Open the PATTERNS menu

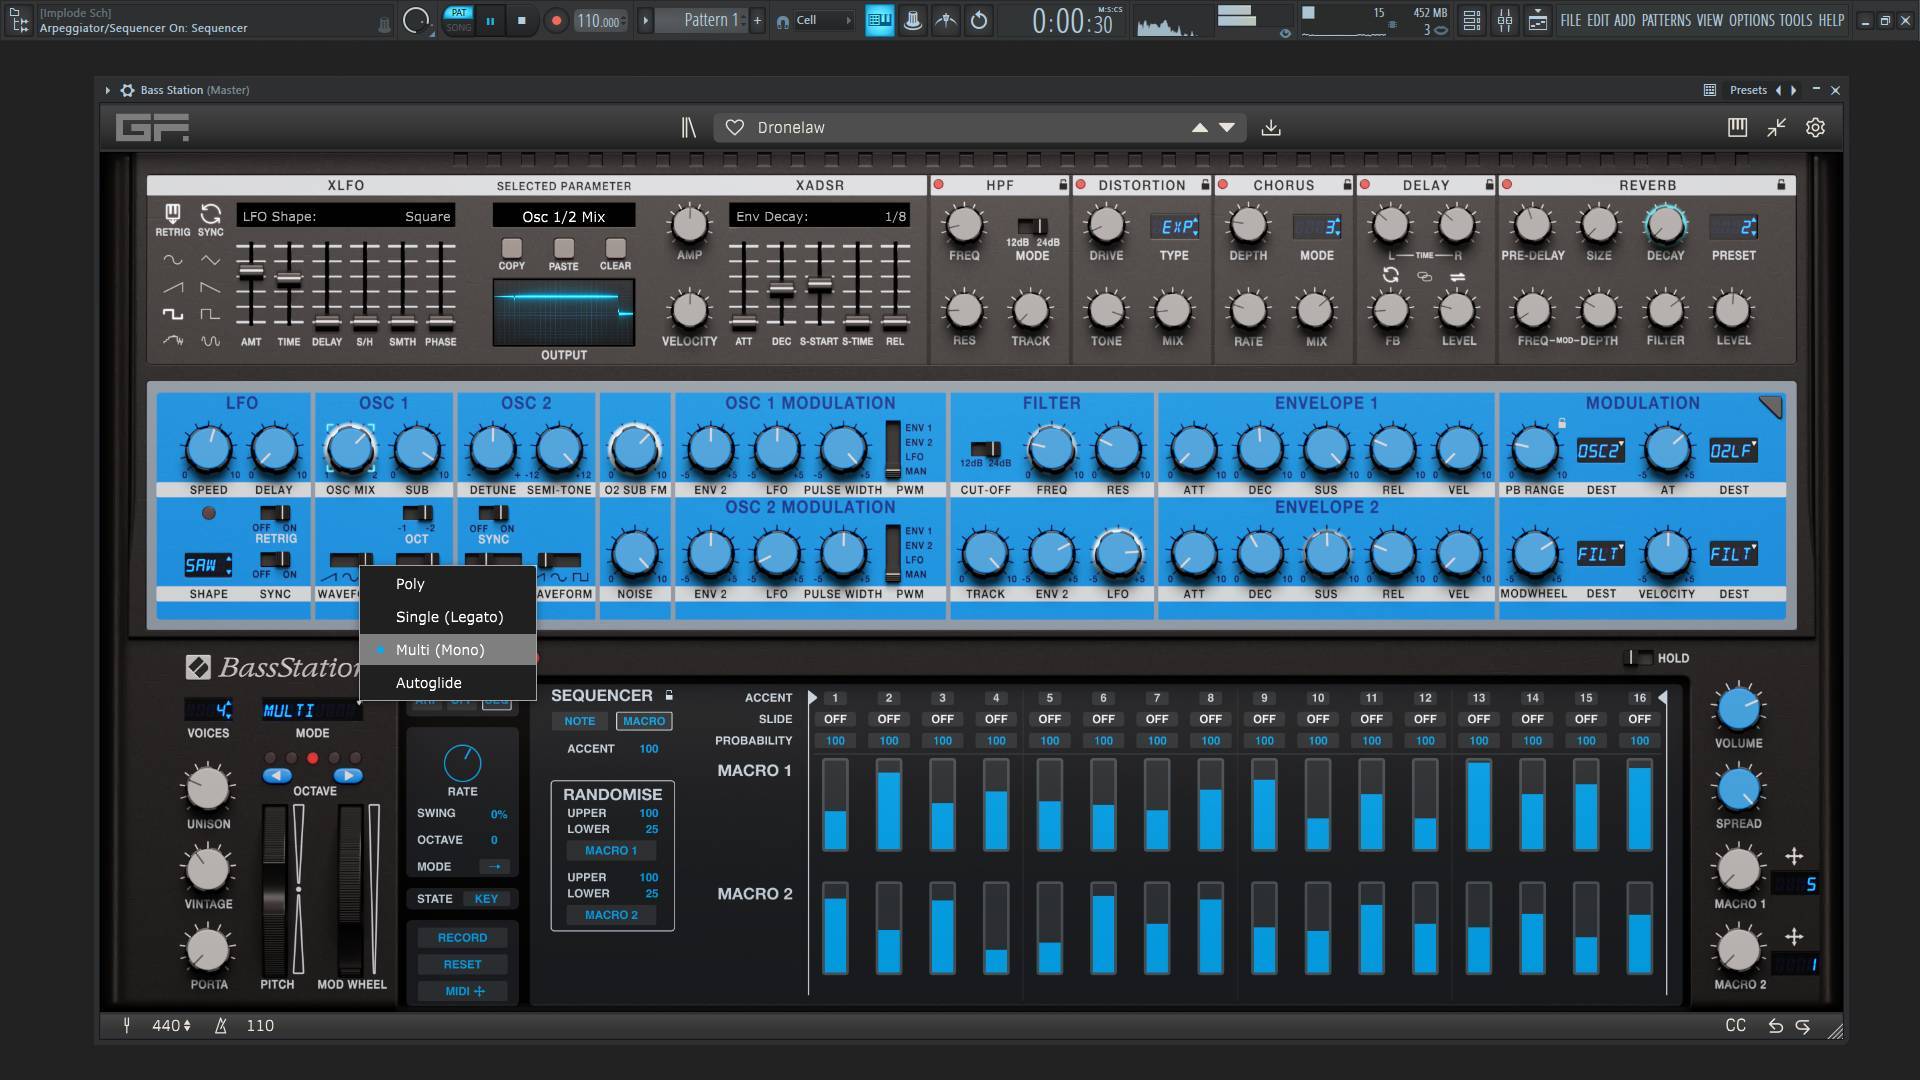tap(1666, 20)
